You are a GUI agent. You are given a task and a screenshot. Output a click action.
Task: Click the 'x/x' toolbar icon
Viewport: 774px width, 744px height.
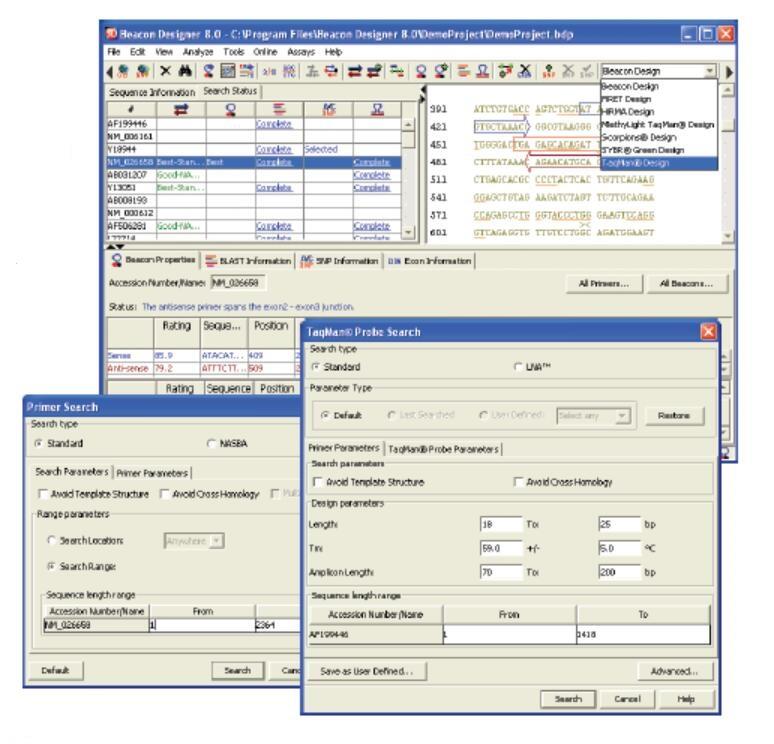[269, 72]
